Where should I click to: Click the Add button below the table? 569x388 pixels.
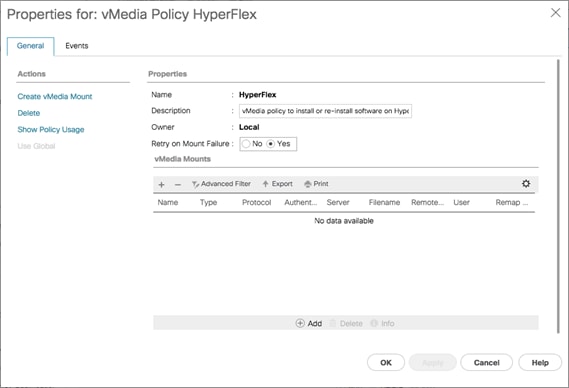[x=309, y=323]
